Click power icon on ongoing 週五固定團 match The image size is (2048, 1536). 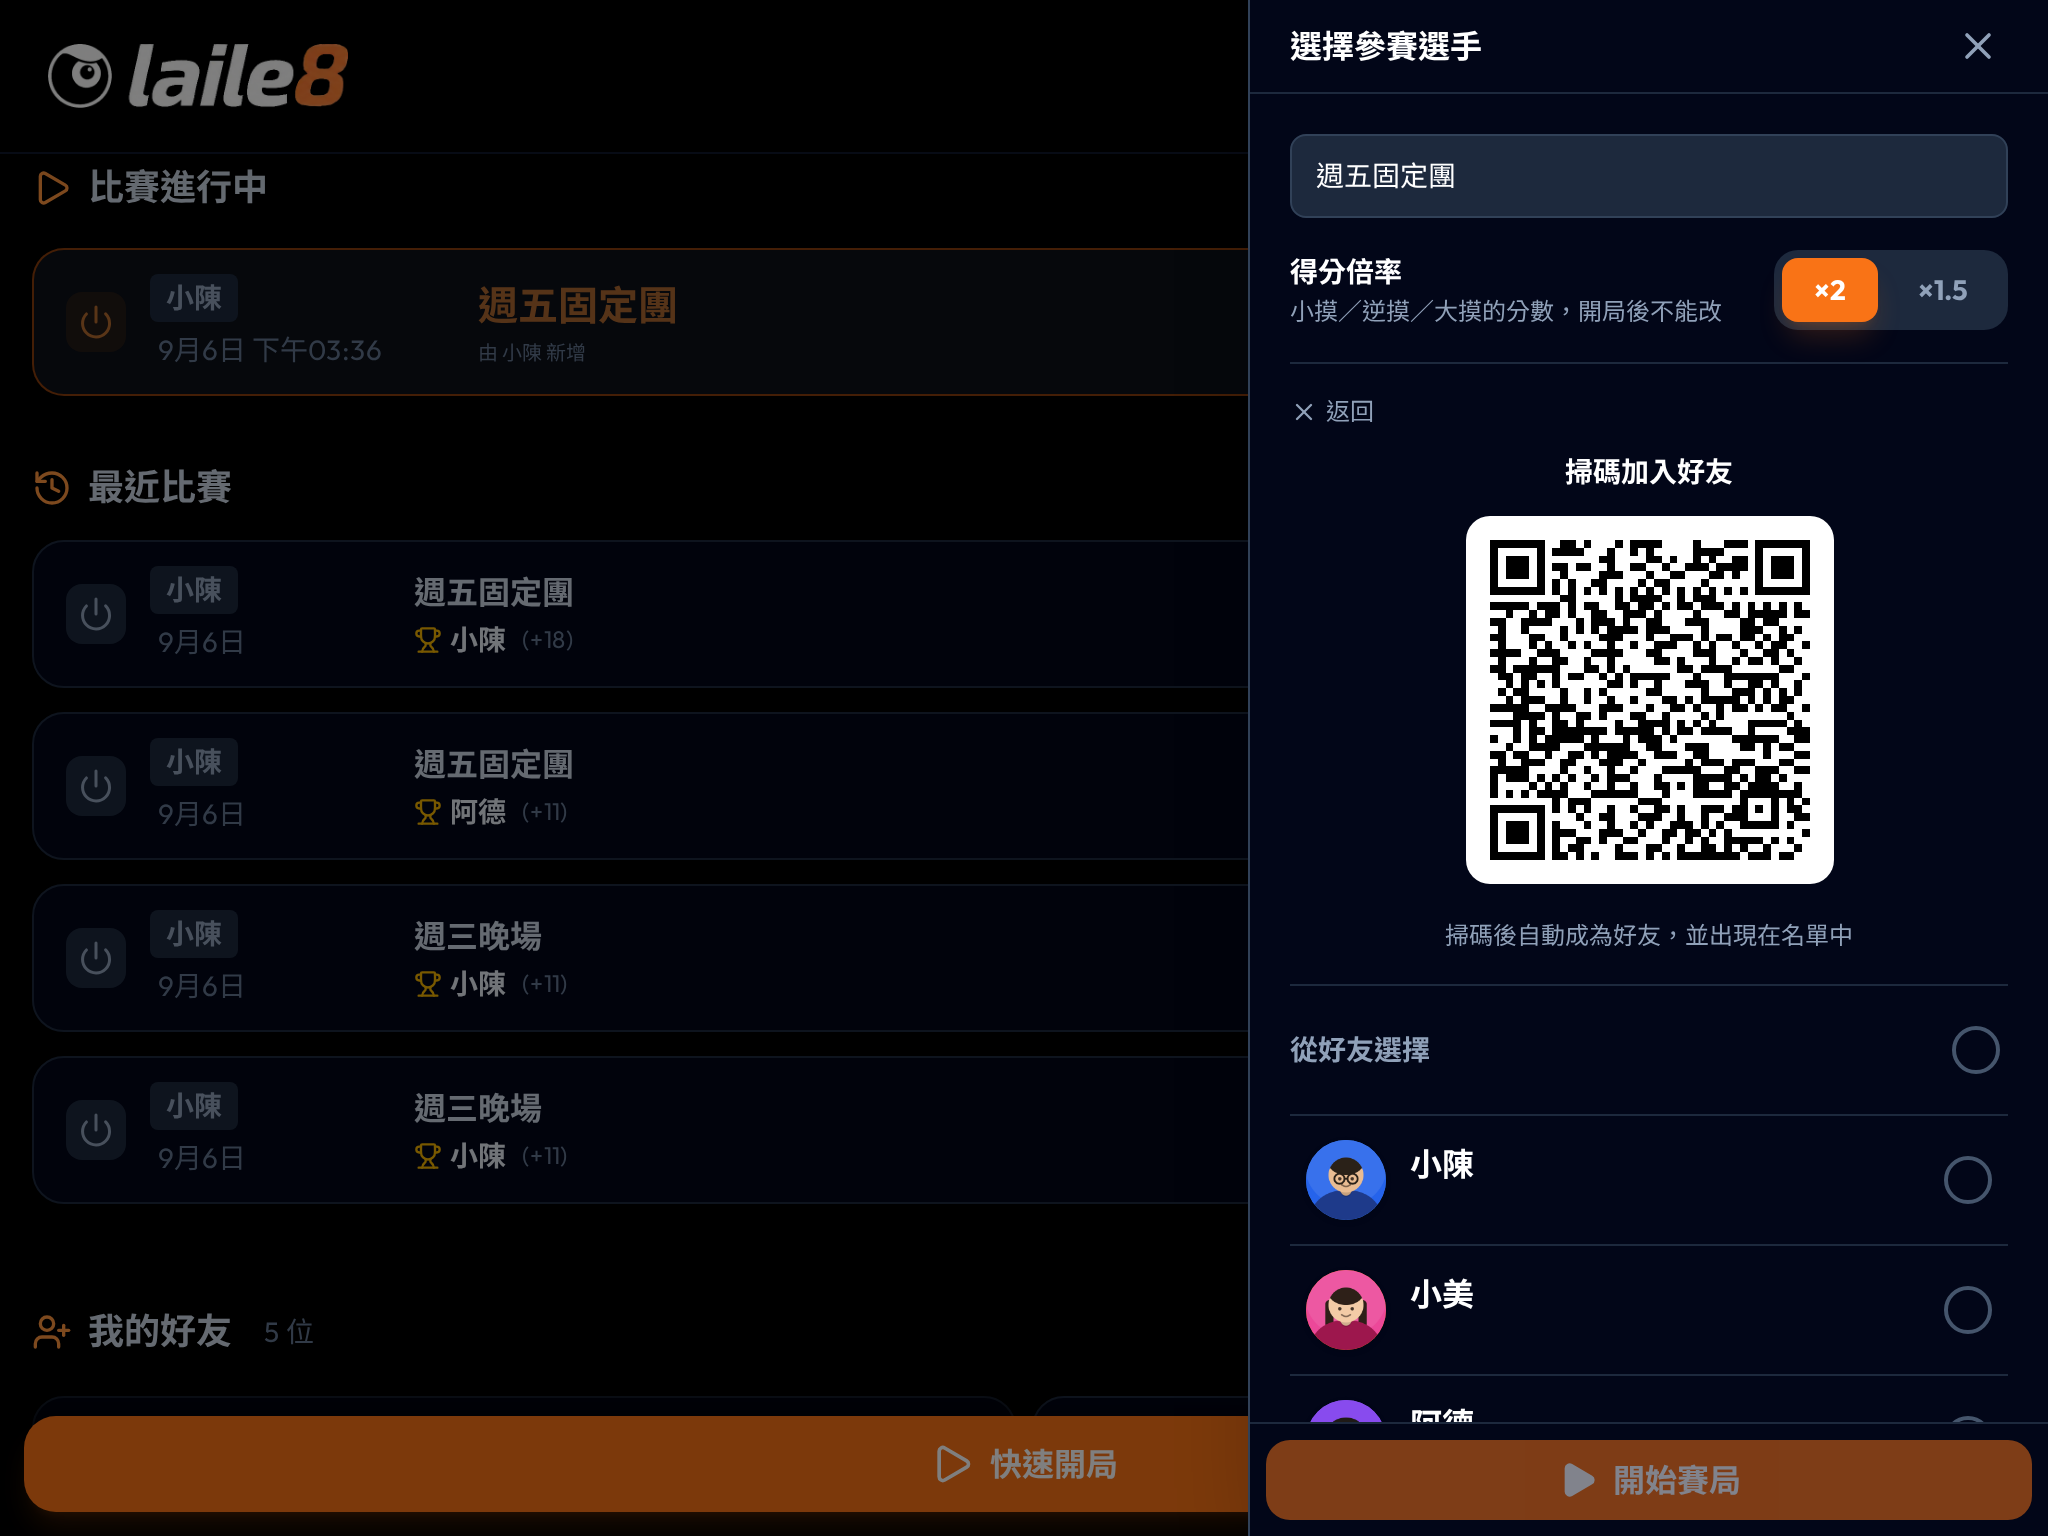96,322
